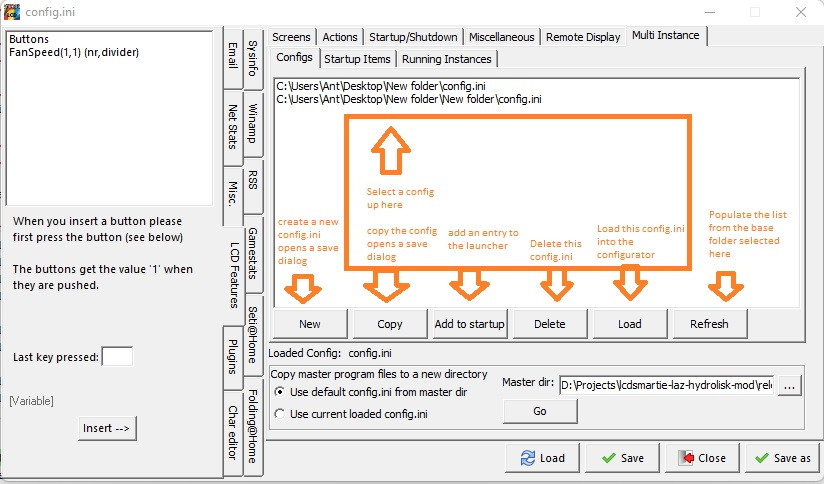824x484 pixels.
Task: Open the Folding@Home vertical tab
Action: [253, 426]
